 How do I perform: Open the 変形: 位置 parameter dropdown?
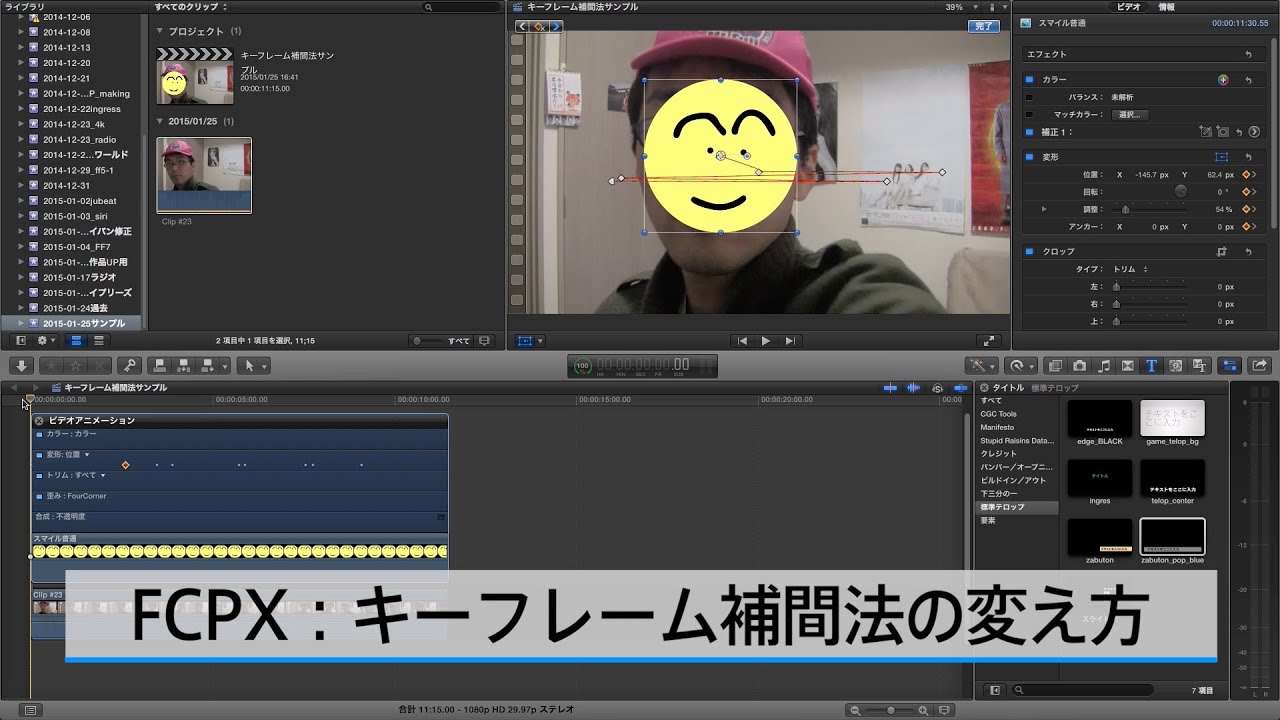87,455
